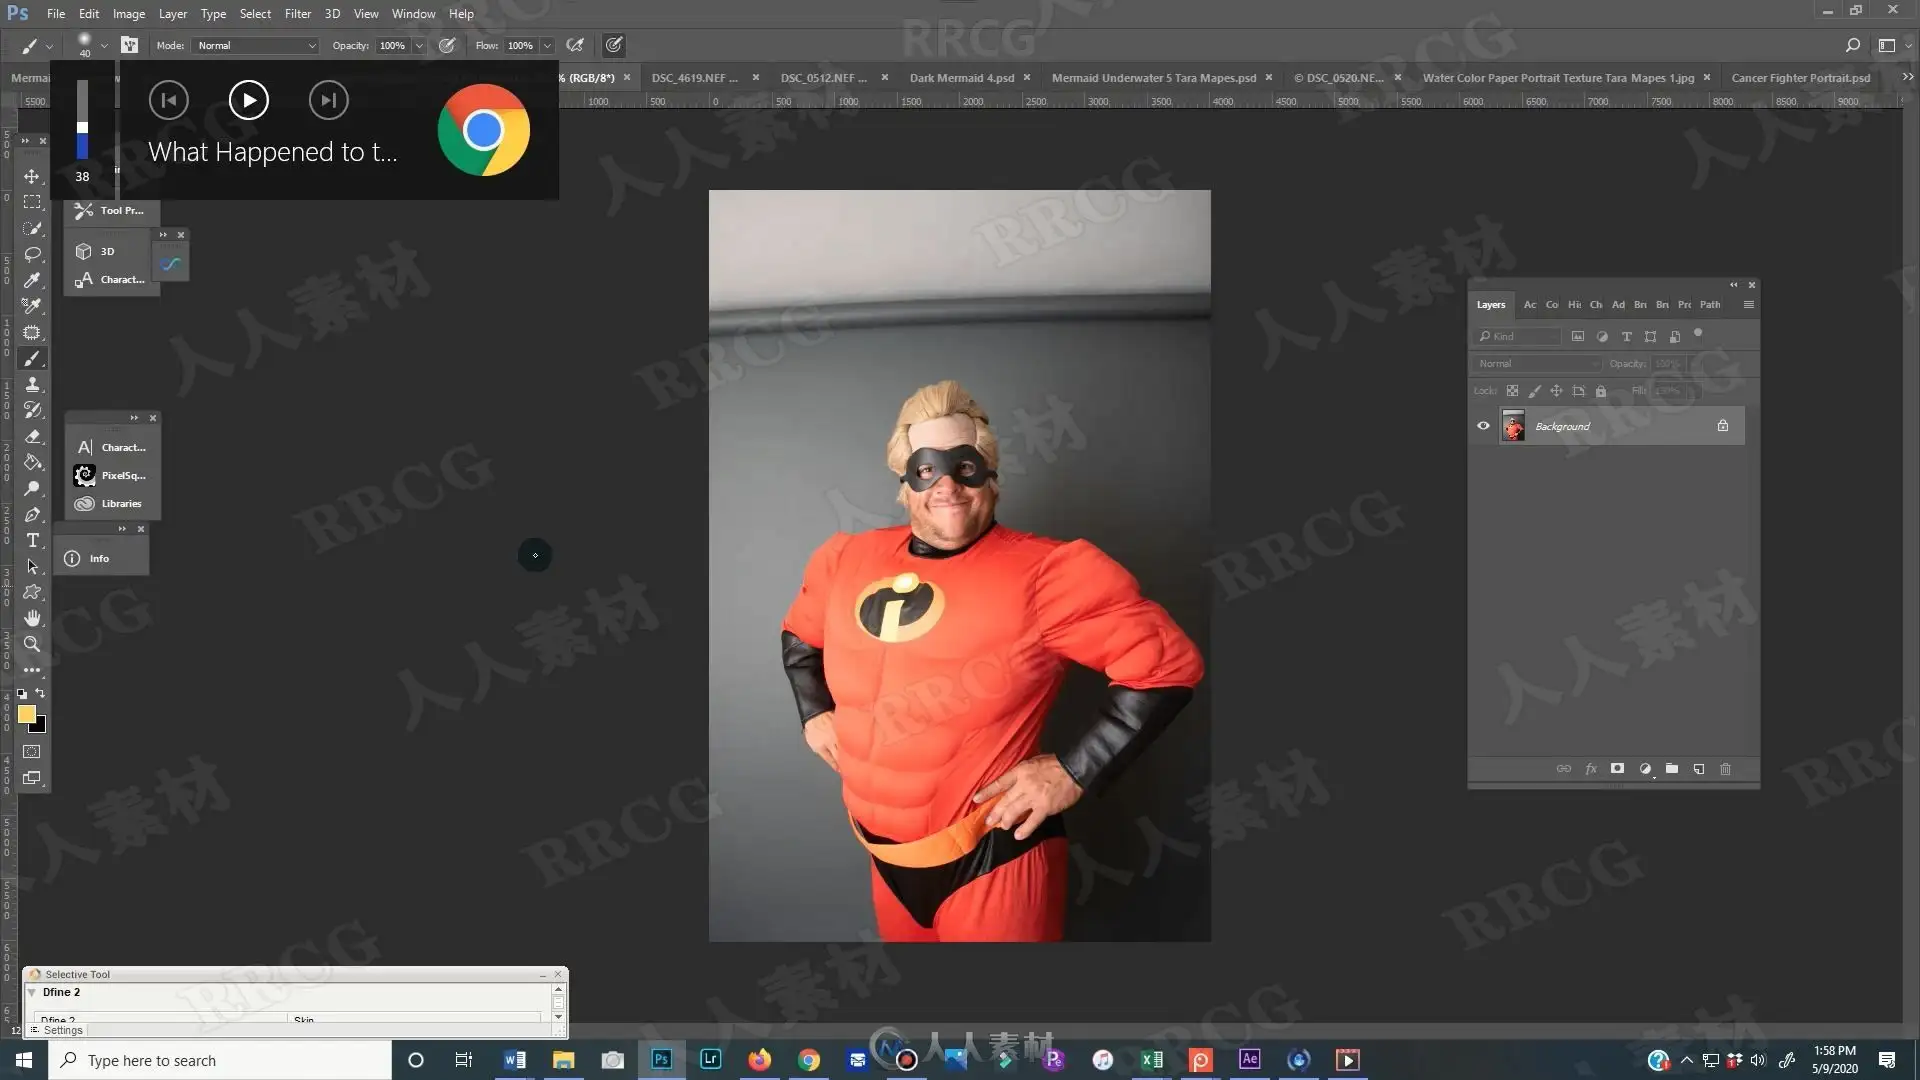Switch to Dark Mermaid 4.psd tab

[961, 77]
